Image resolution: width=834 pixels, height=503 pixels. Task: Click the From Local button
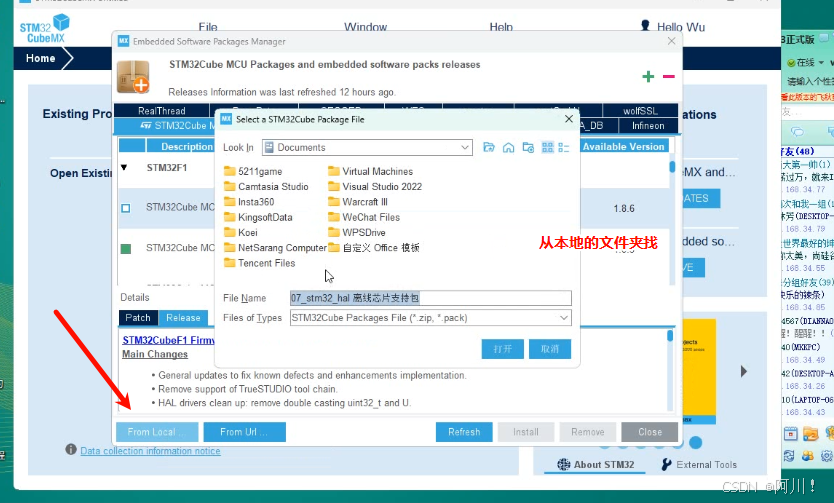click(x=157, y=432)
